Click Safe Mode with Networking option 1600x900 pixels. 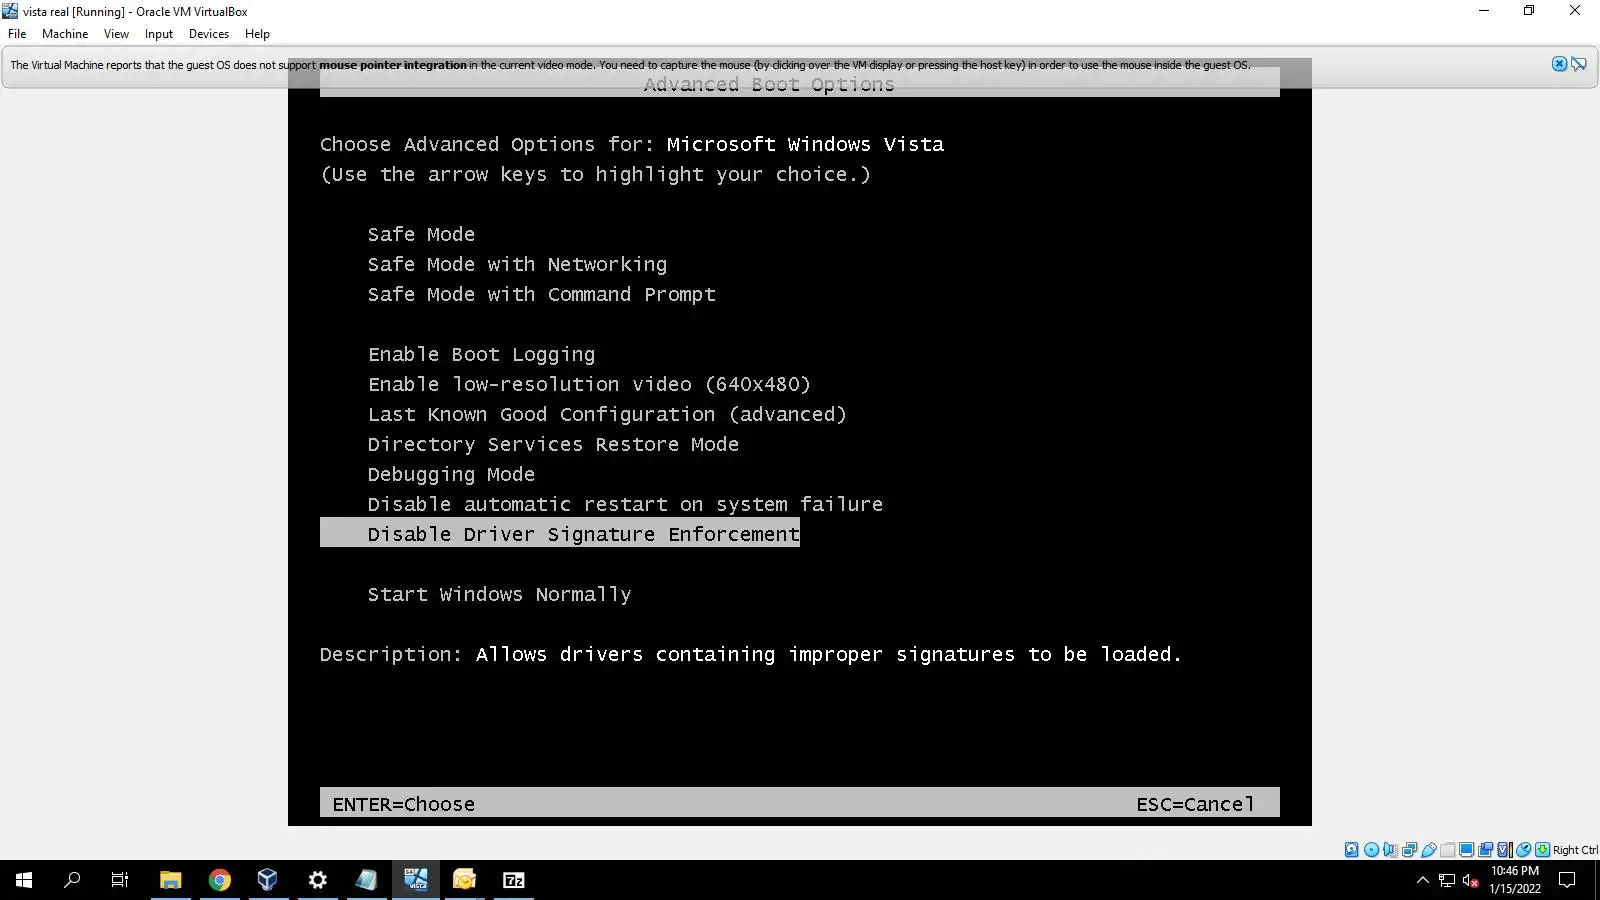(x=517, y=264)
